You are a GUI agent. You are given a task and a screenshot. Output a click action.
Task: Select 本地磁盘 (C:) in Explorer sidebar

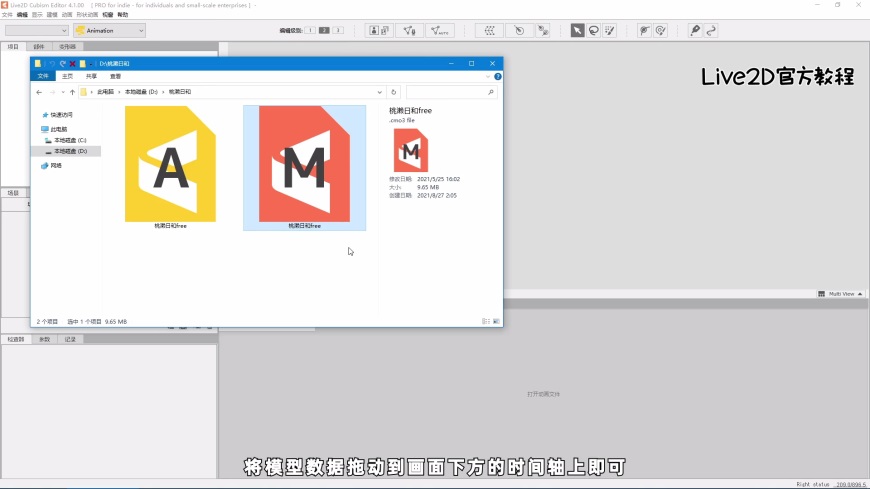click(x=70, y=140)
